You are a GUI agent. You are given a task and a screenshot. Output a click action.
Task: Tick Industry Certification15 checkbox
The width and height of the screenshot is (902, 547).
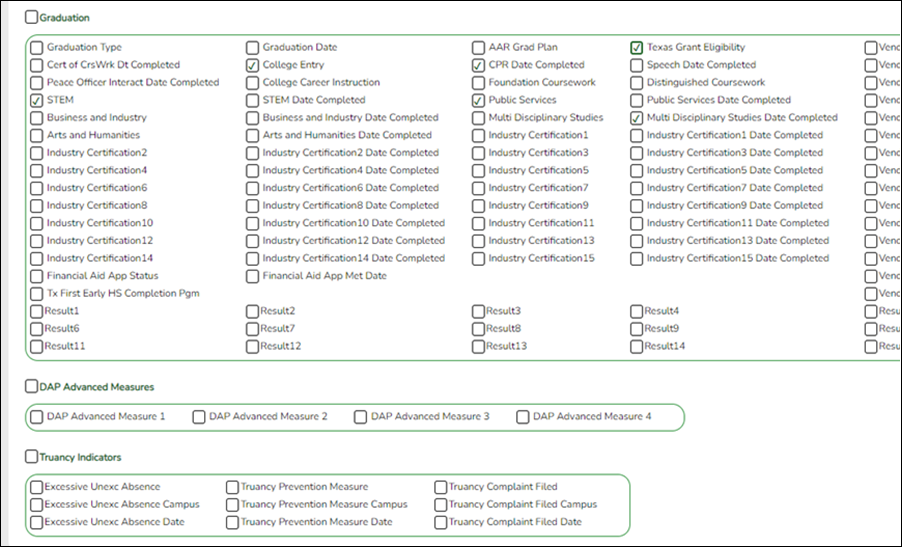(479, 259)
